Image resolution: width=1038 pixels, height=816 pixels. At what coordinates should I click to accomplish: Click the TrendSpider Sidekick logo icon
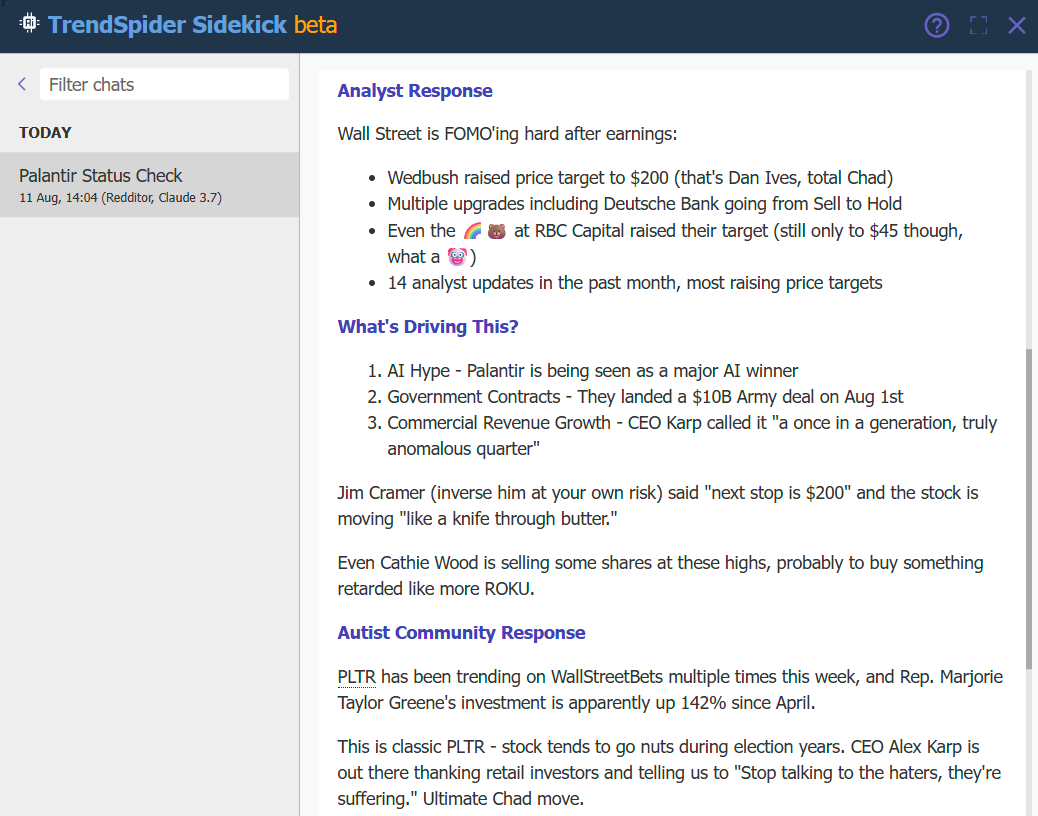click(28, 23)
